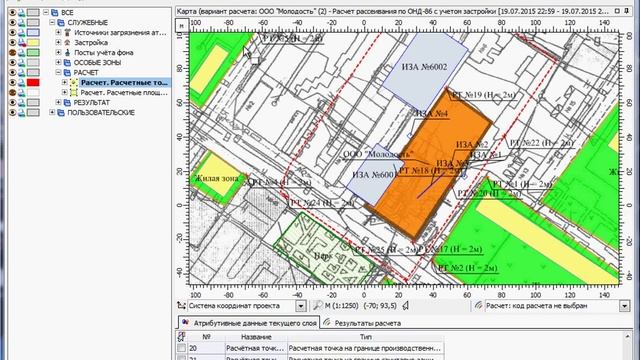The image size is (640, 360).
Task: Click print icon in ВСЕ row
Action: [22, 13]
